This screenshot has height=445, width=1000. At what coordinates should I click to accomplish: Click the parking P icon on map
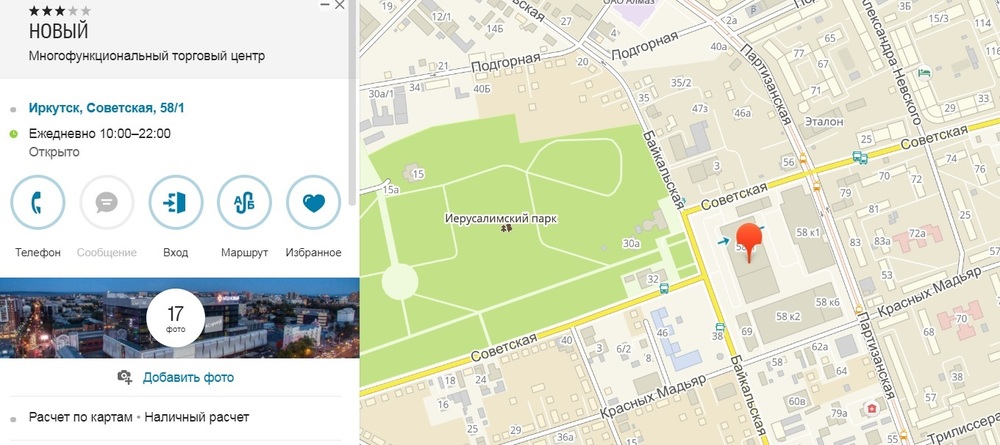pos(756,10)
